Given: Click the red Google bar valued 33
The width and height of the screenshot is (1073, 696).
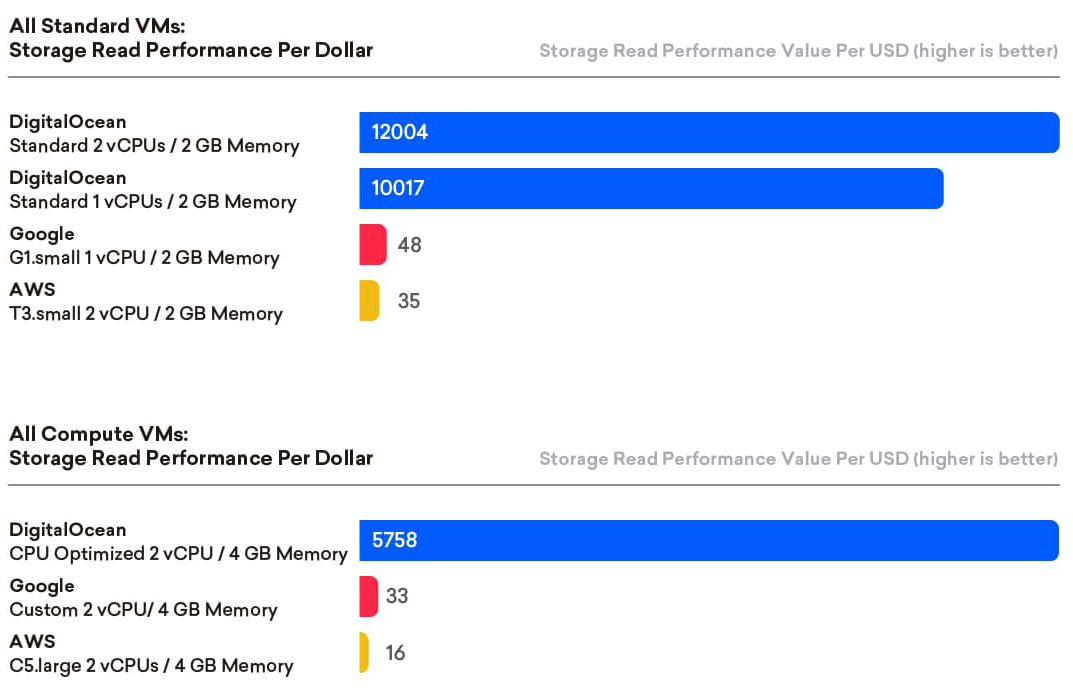Looking at the screenshot, I should tap(368, 597).
